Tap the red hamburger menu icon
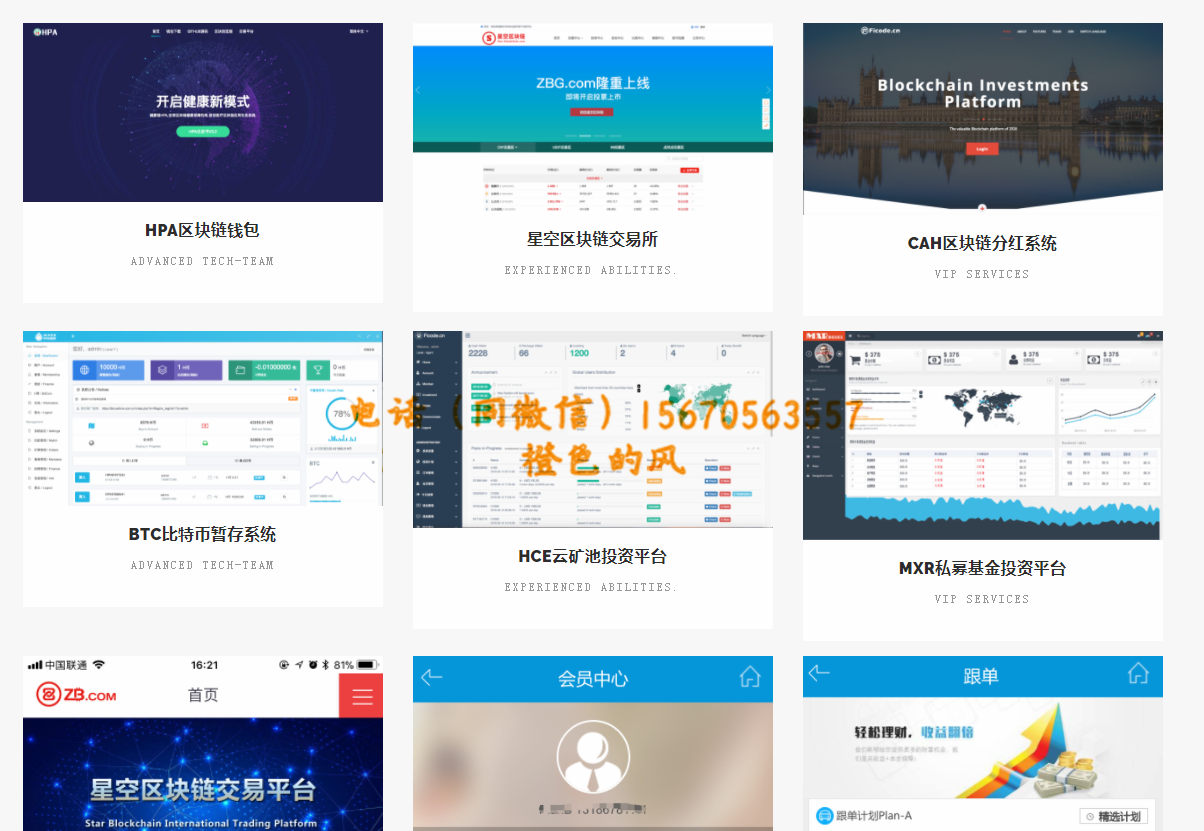This screenshot has height=831, width=1204. [361, 696]
